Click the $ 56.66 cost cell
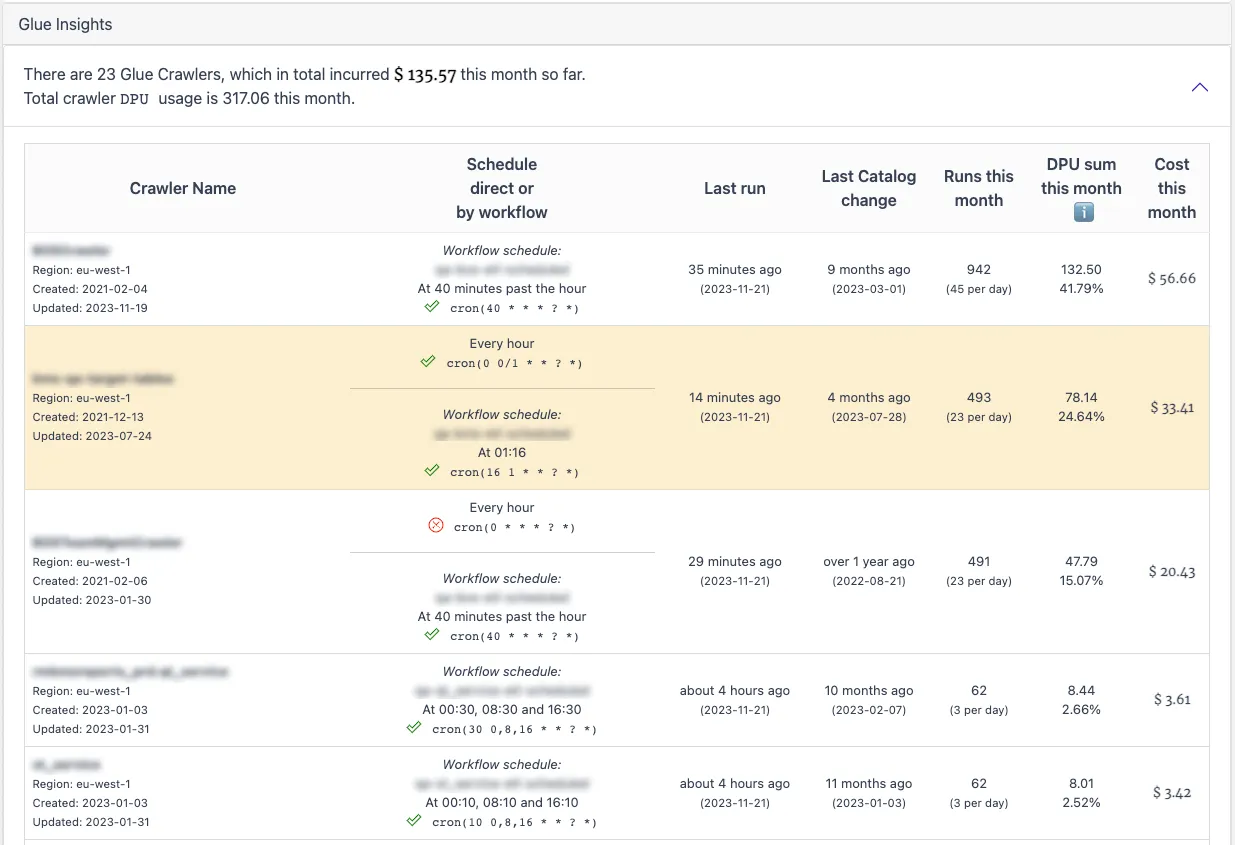This screenshot has width=1235, height=845. click(1172, 278)
